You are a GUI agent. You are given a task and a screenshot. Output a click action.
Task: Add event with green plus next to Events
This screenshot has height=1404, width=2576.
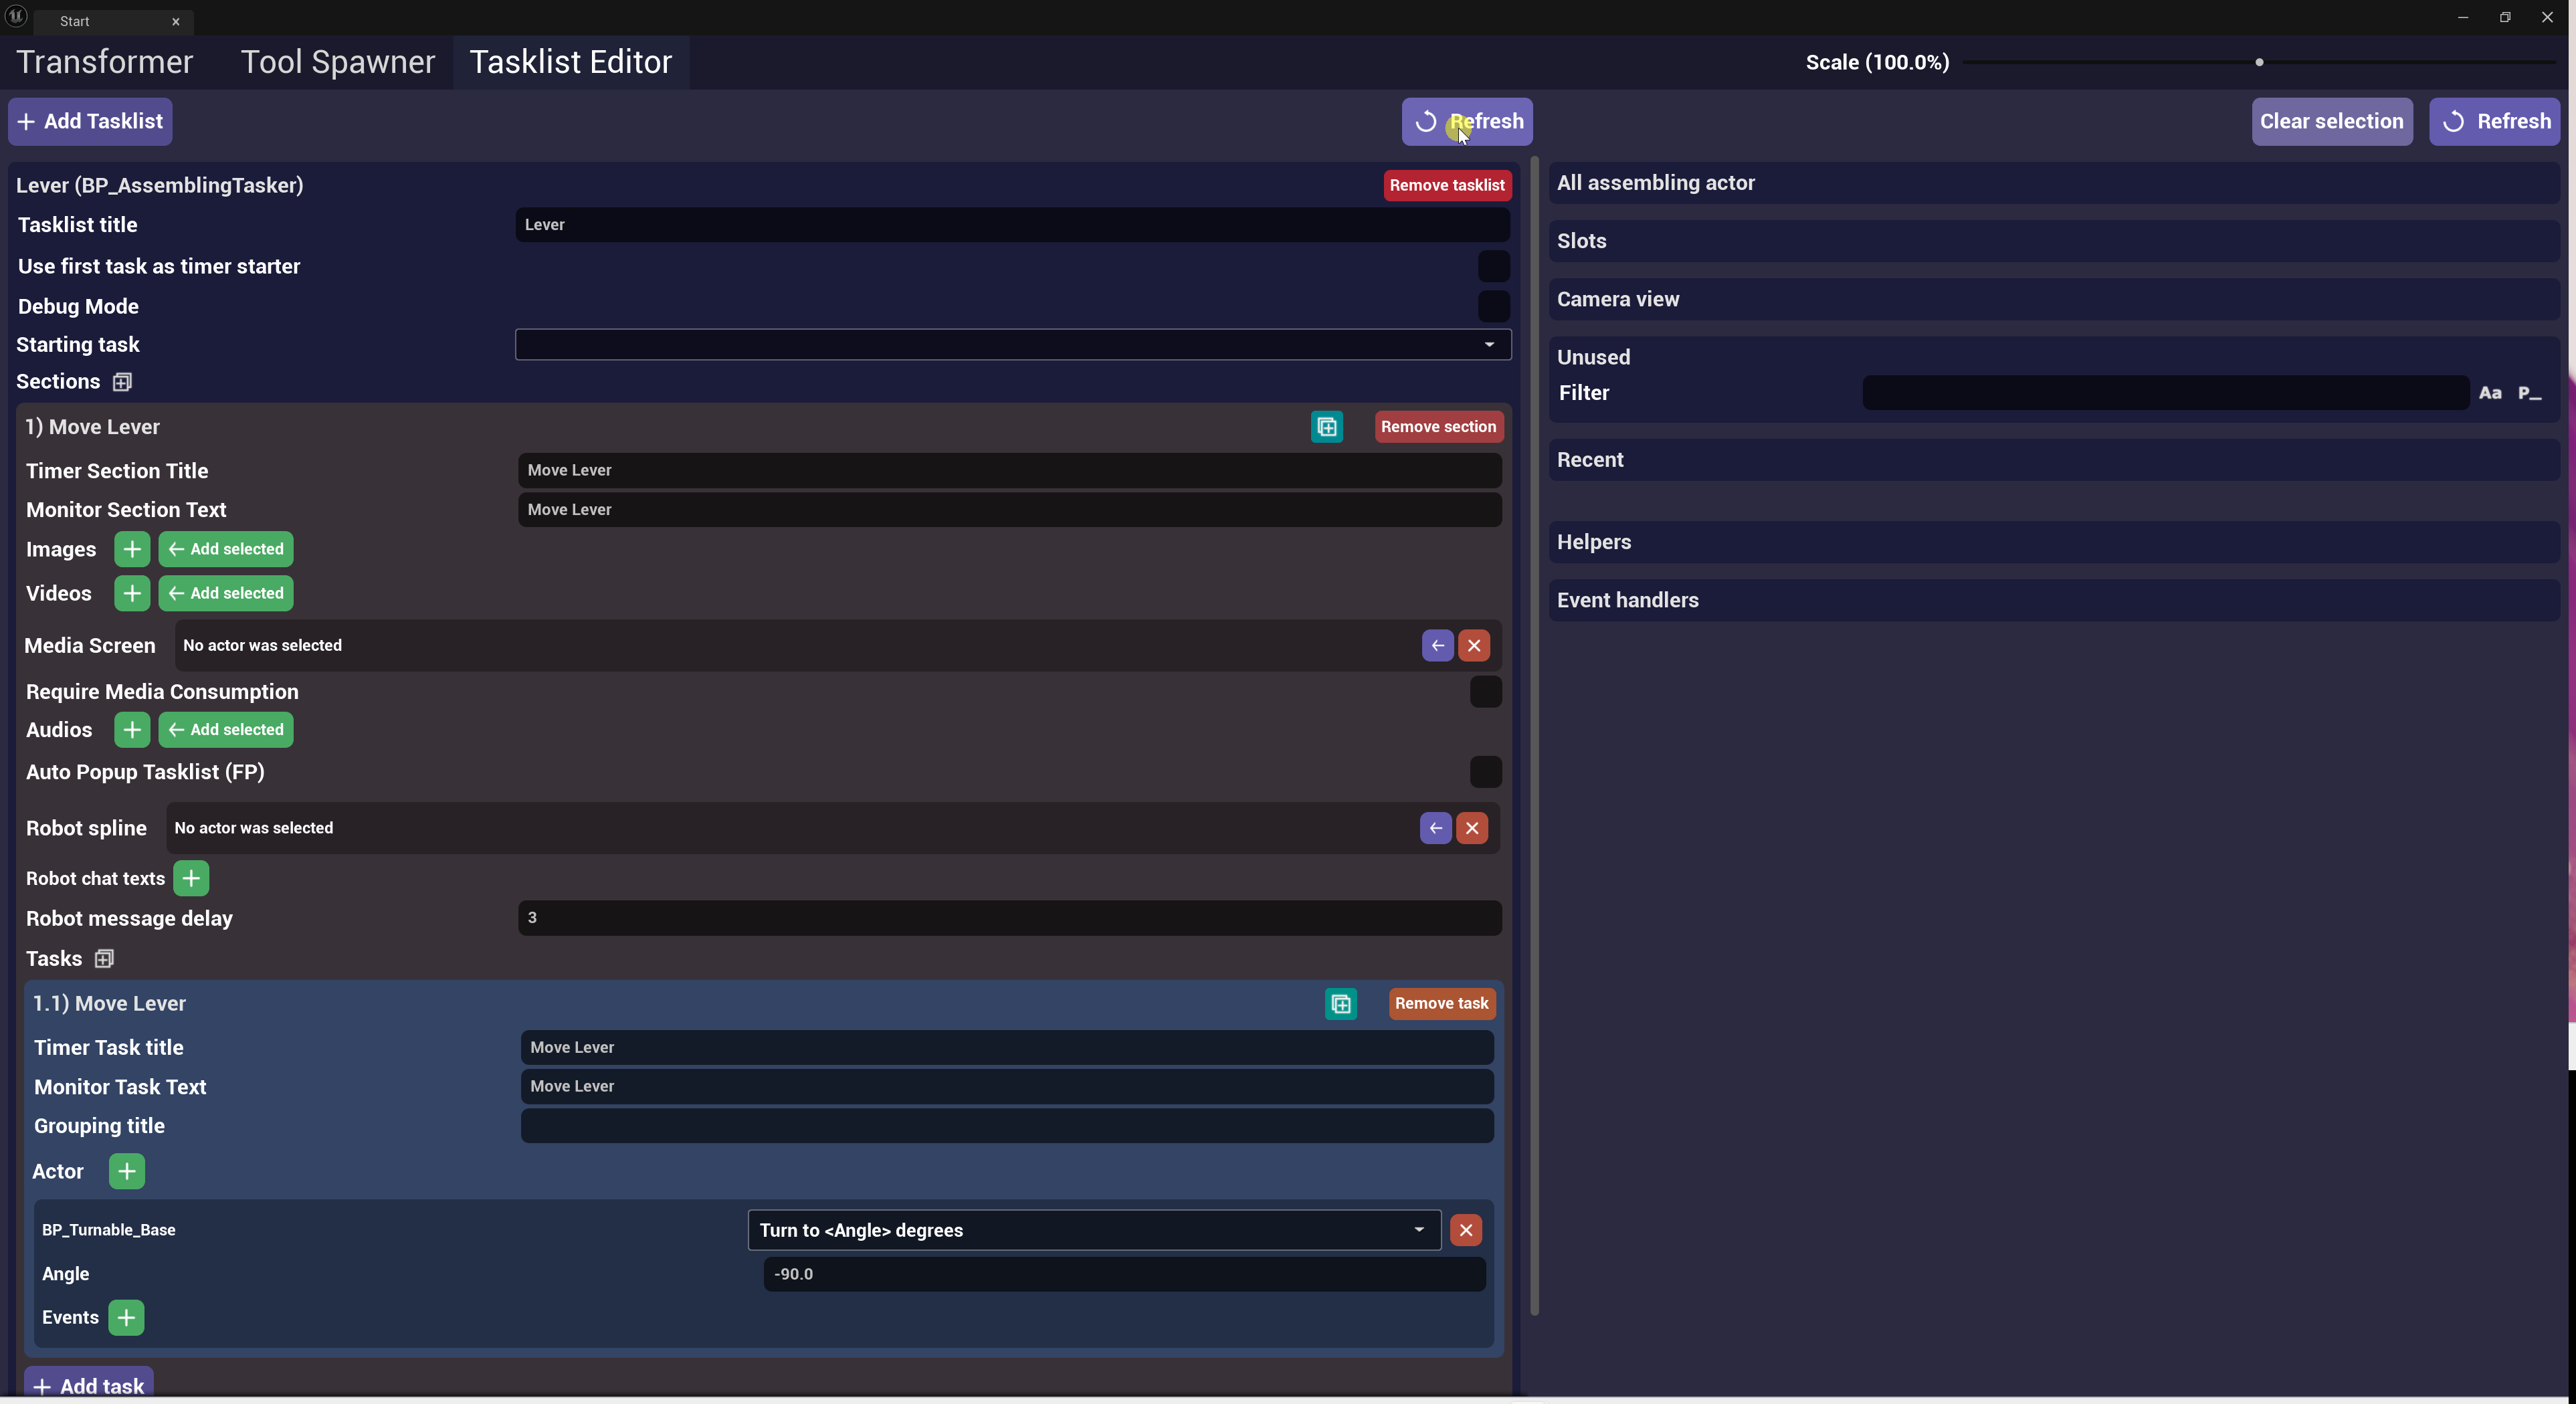pyautogui.click(x=126, y=1317)
